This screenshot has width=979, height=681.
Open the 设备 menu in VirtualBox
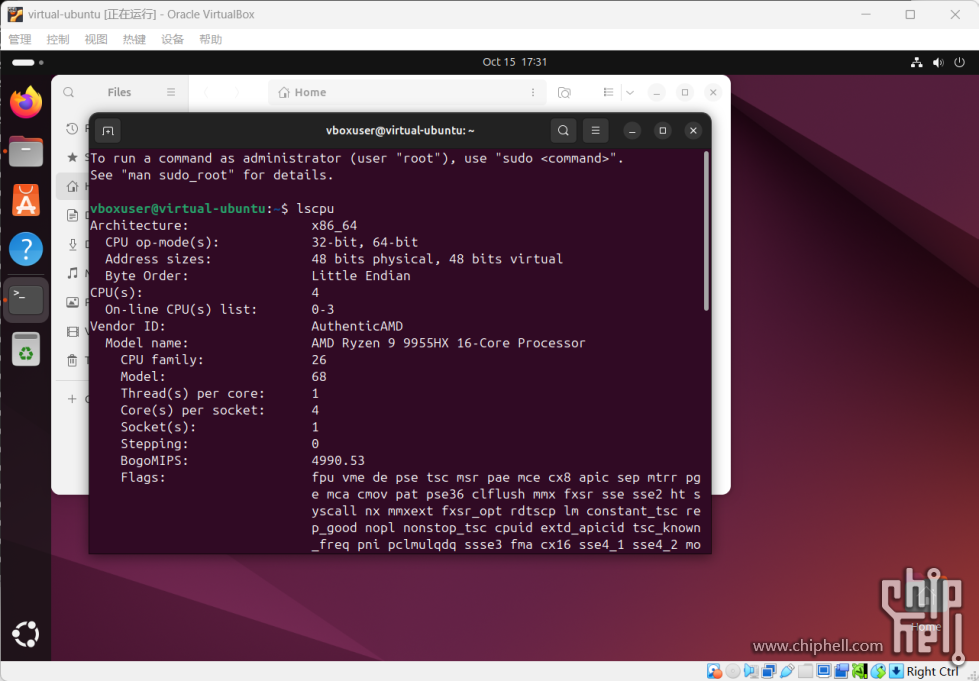click(x=172, y=39)
